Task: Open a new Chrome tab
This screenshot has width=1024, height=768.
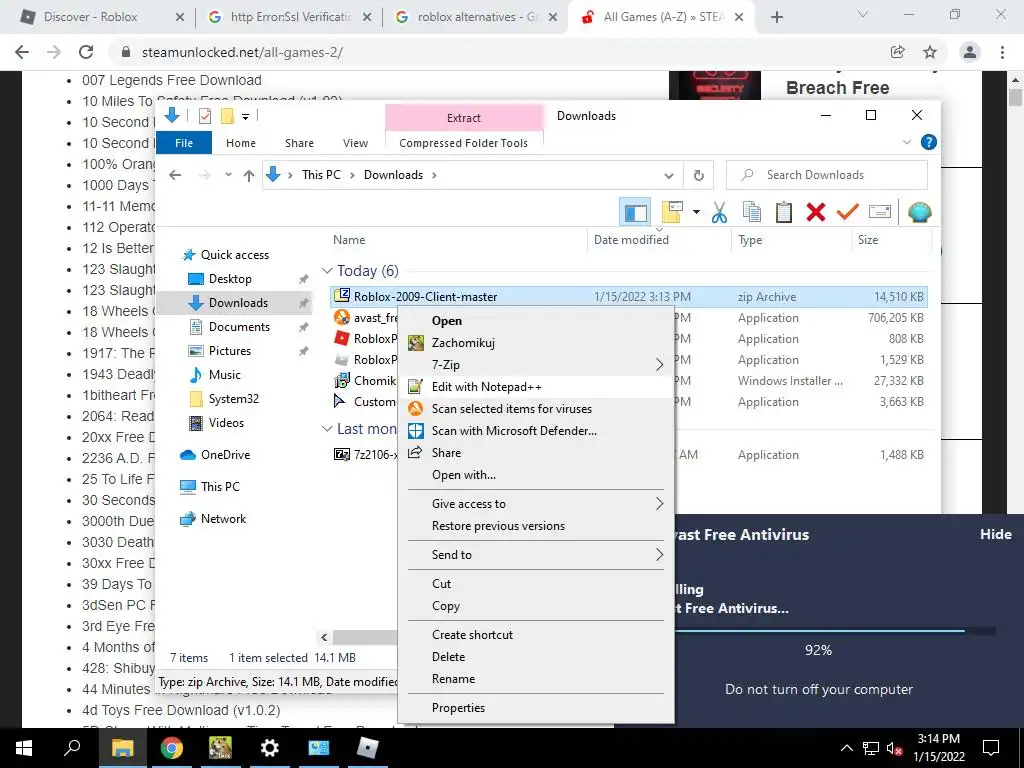Action: coord(776,17)
